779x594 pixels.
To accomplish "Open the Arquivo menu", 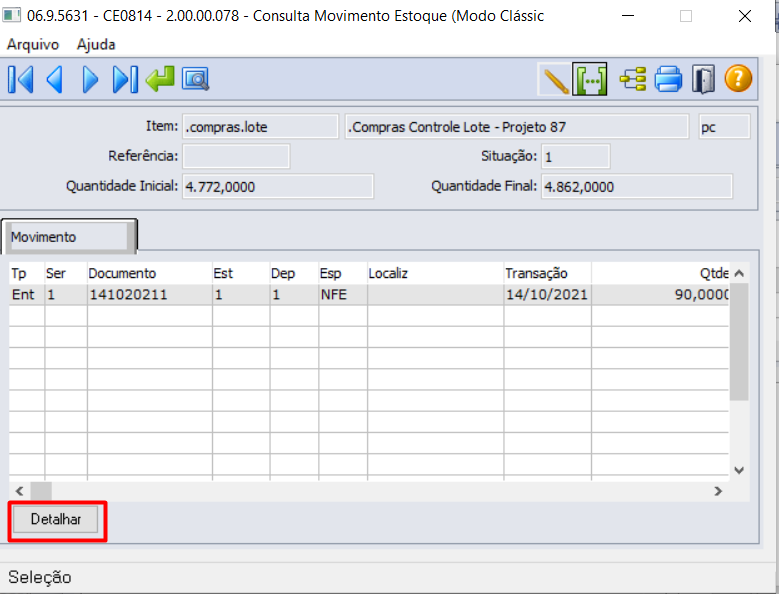I will click(33, 45).
